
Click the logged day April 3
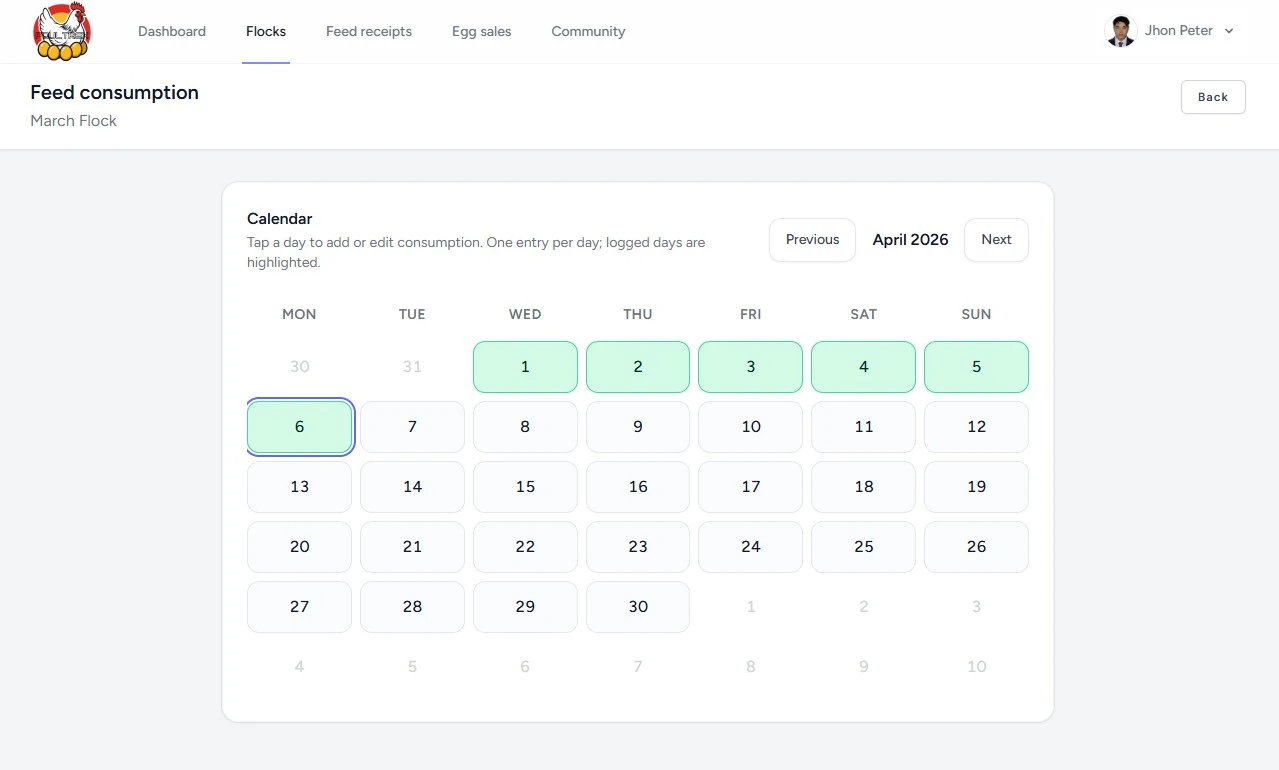[x=750, y=367]
